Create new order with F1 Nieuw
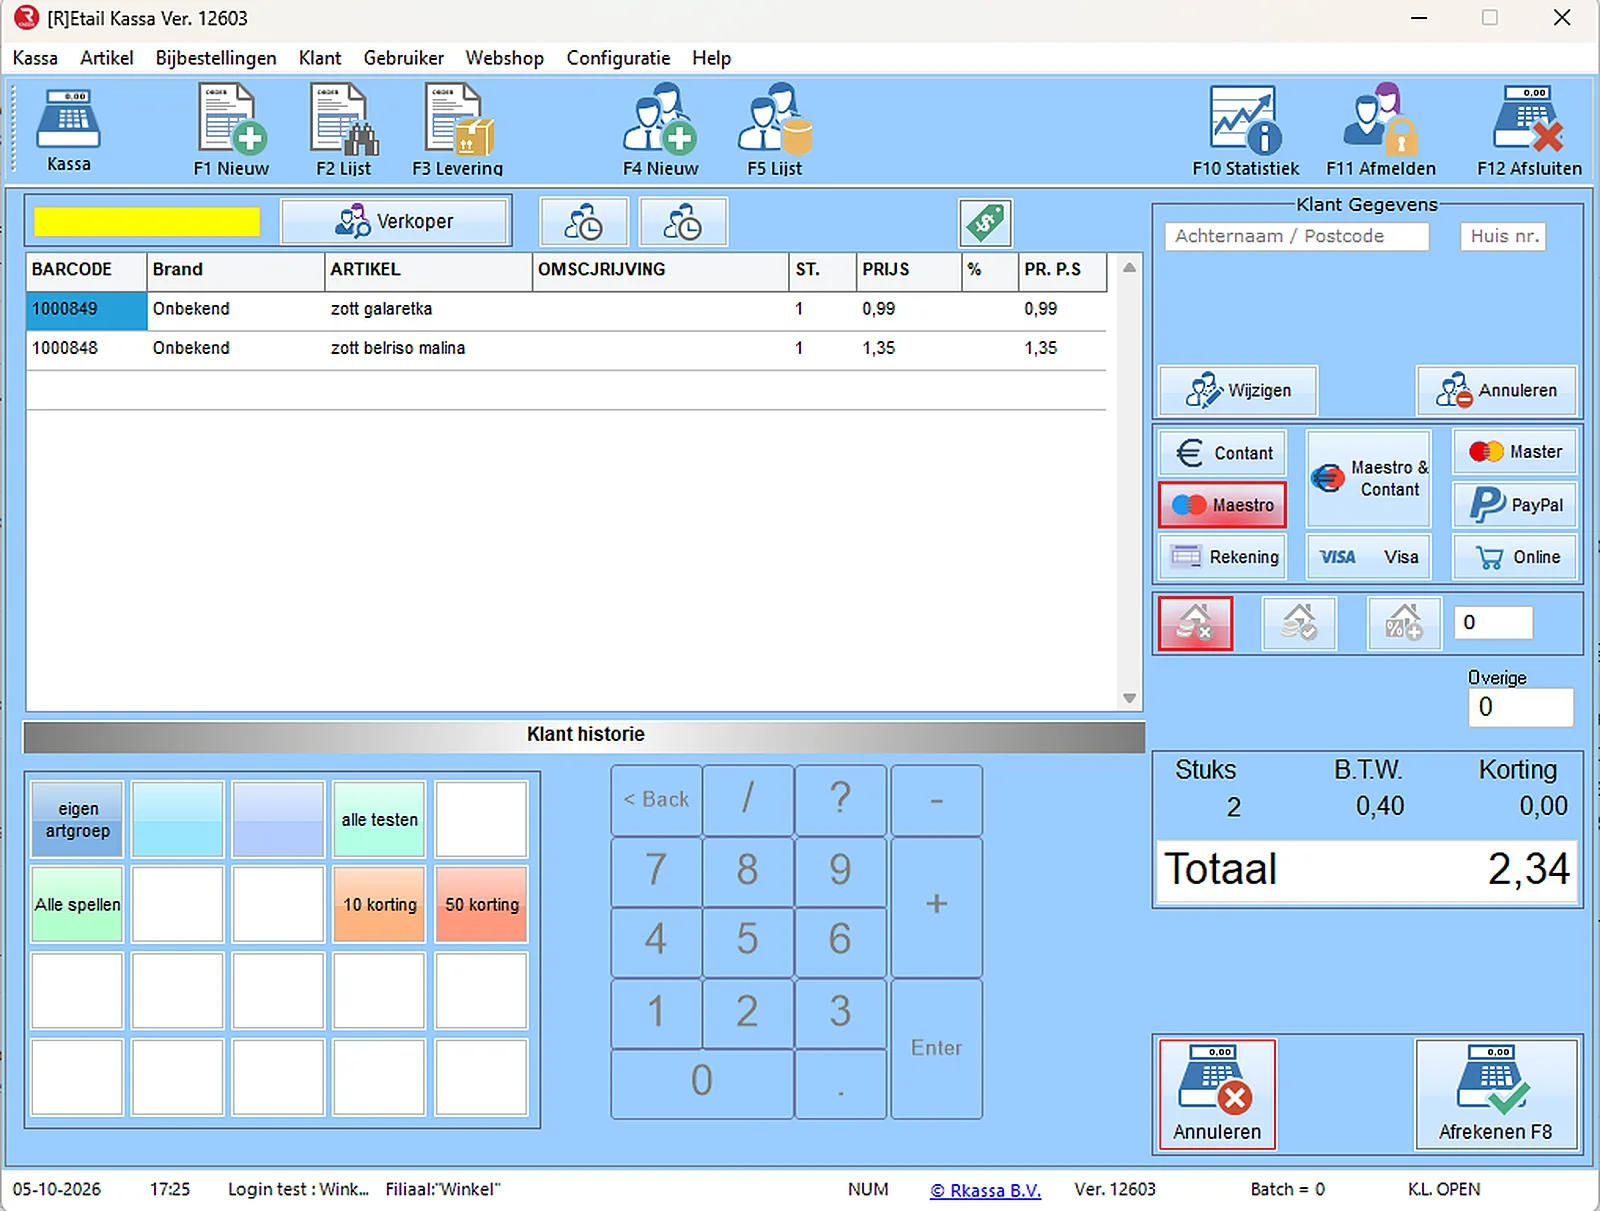The image size is (1600, 1211). tap(231, 130)
